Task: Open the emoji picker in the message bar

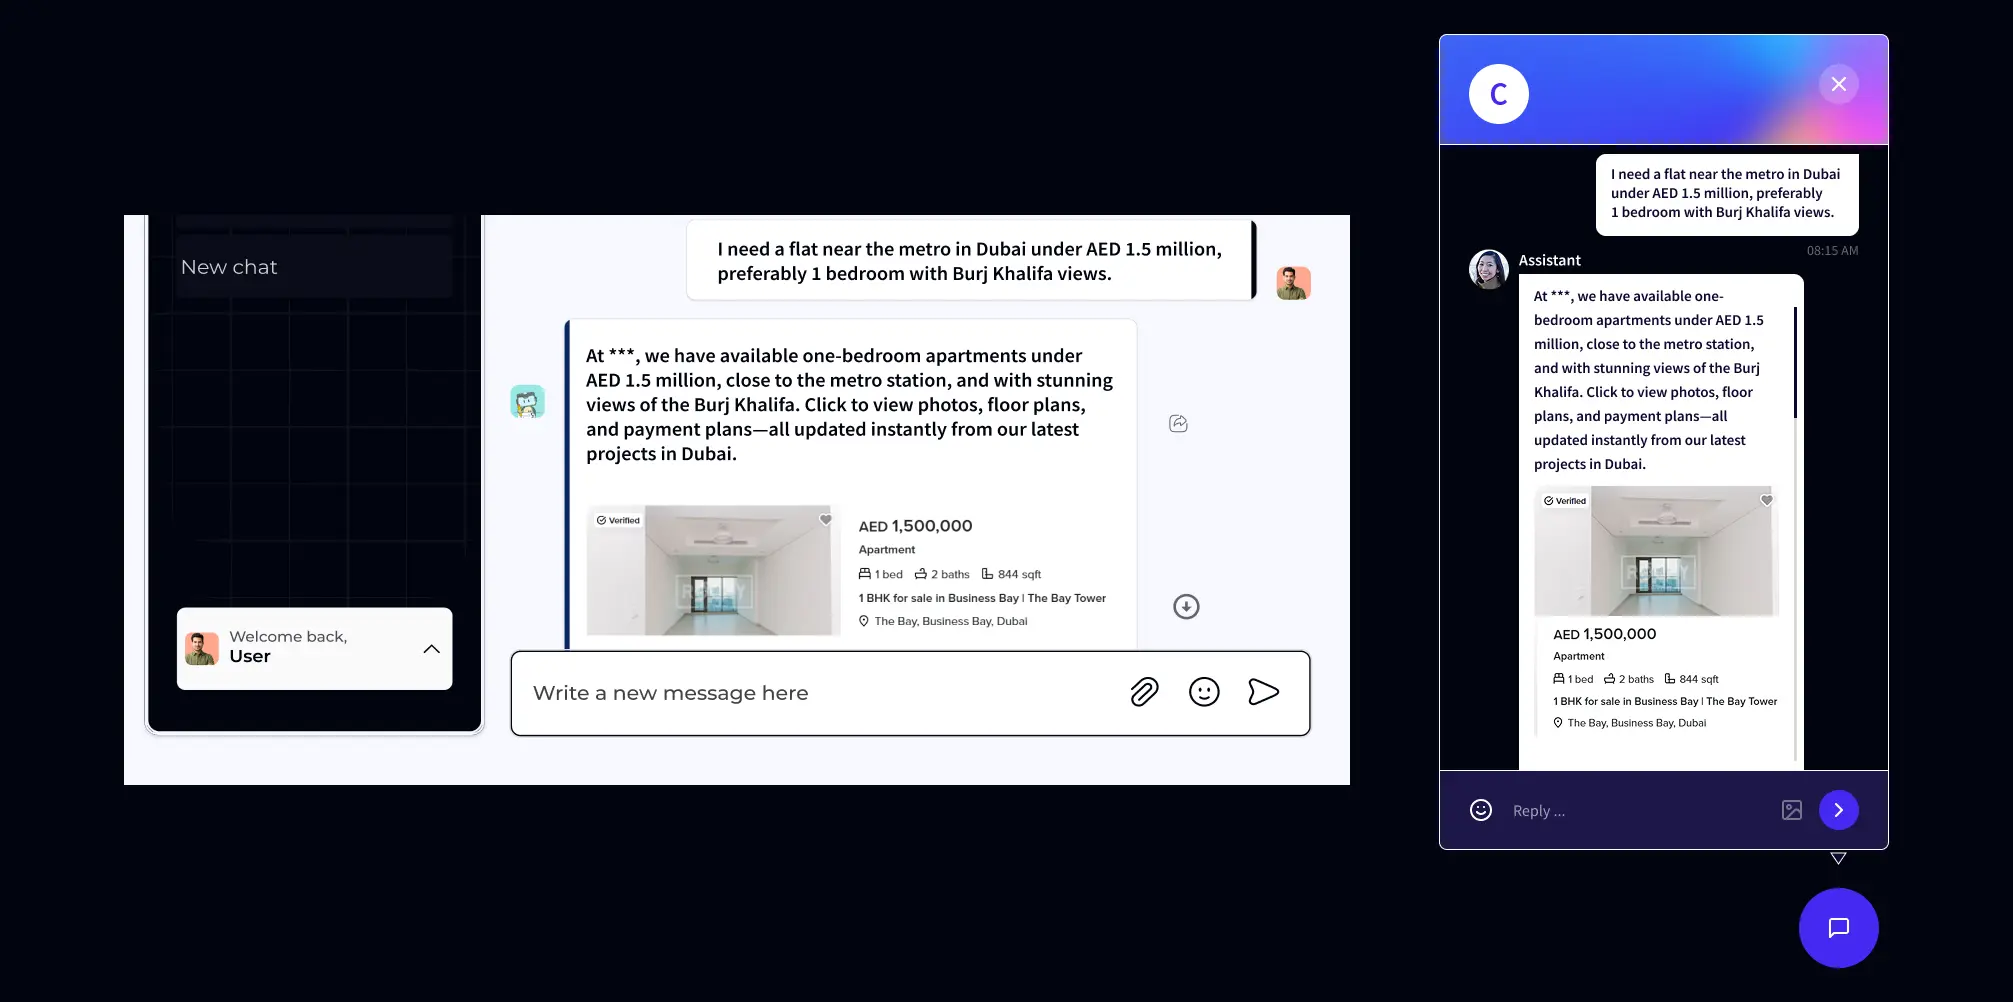Action: click(1204, 691)
